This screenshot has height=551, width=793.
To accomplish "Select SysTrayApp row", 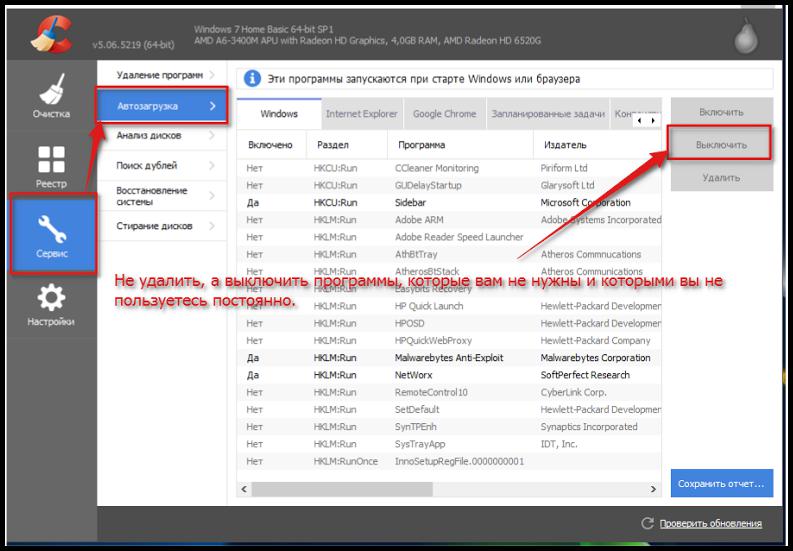I will coord(449,444).
